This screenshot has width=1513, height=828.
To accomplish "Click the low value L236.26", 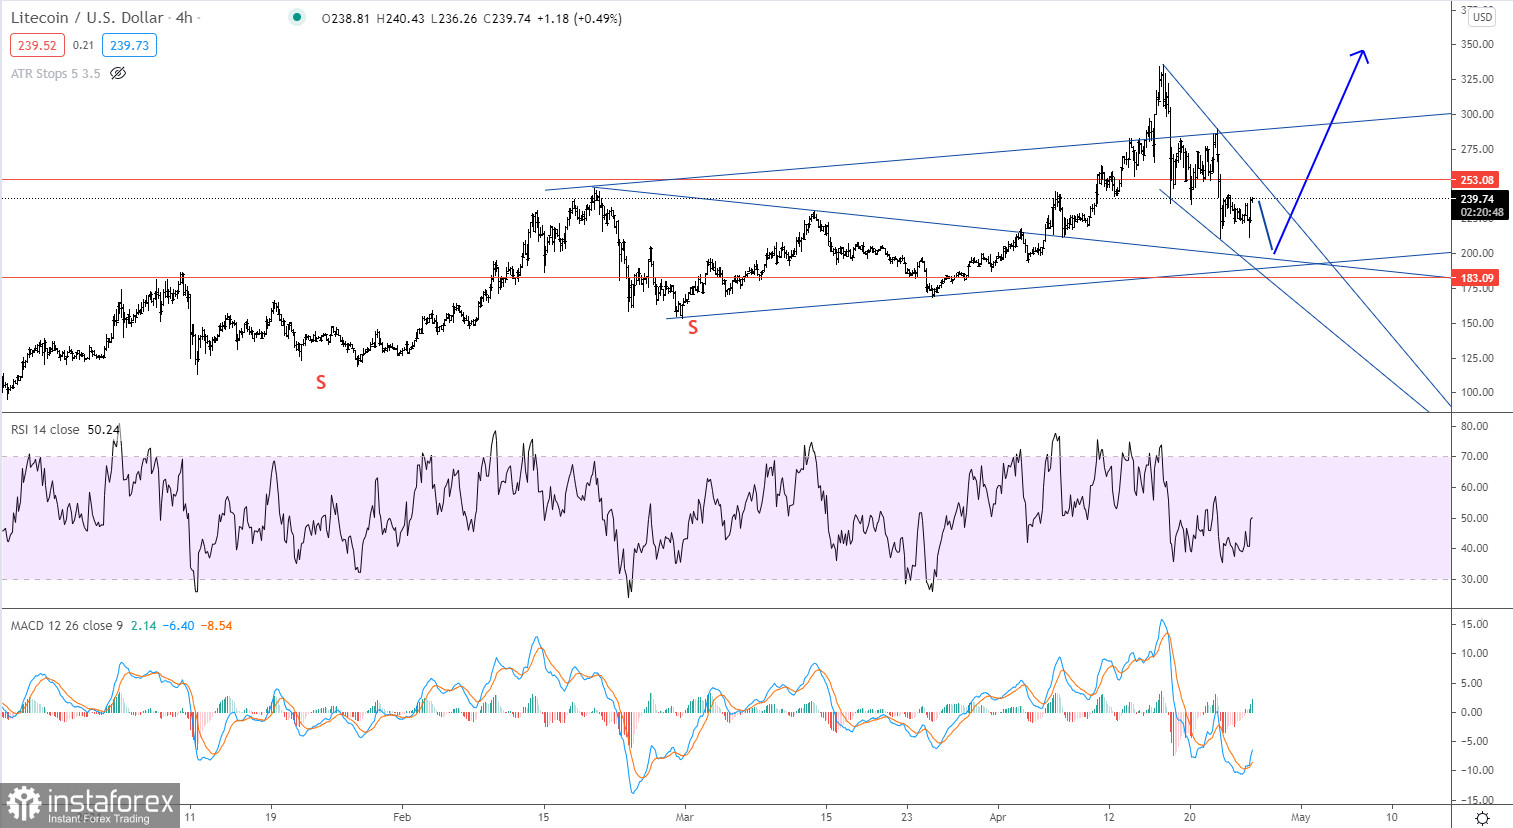I will [x=454, y=18].
